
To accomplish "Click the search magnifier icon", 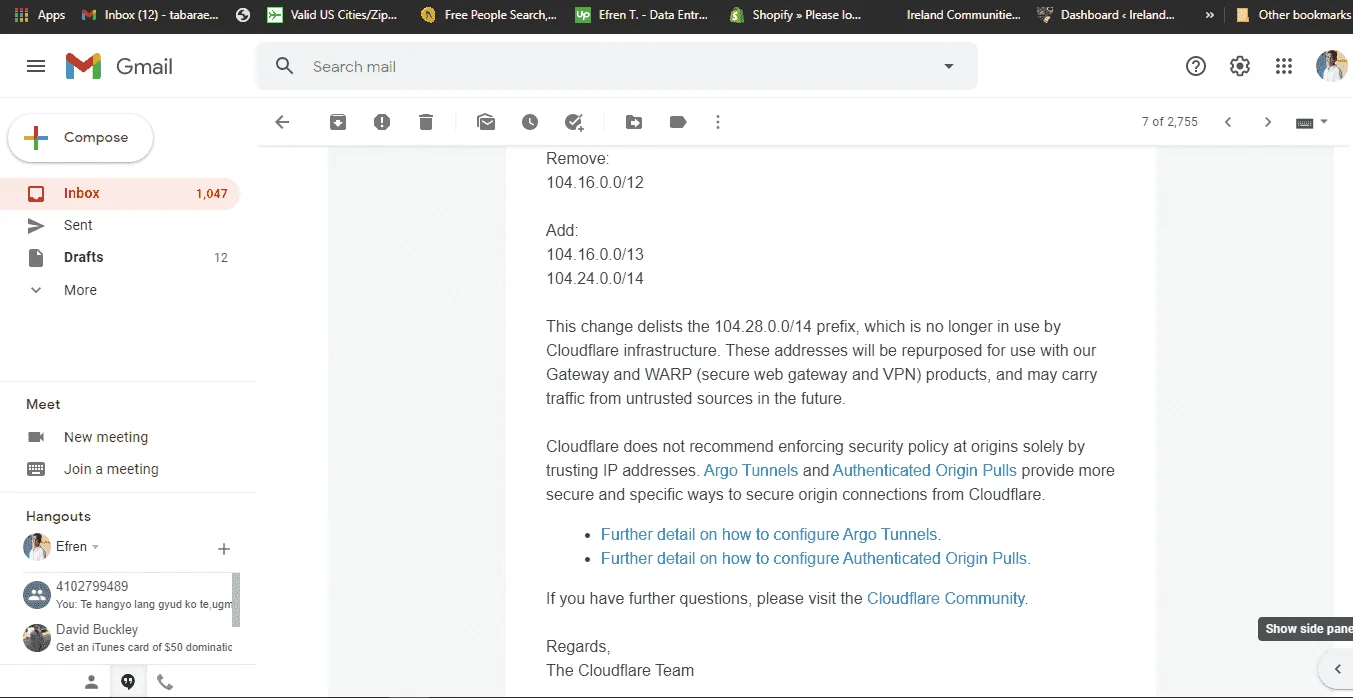I will coord(285,66).
